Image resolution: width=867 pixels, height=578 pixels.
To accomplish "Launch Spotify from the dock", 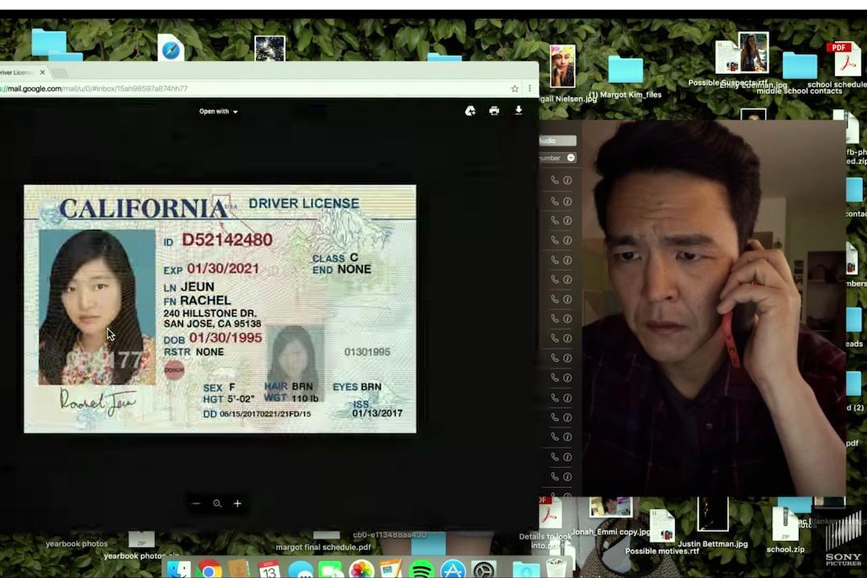I will 421,570.
